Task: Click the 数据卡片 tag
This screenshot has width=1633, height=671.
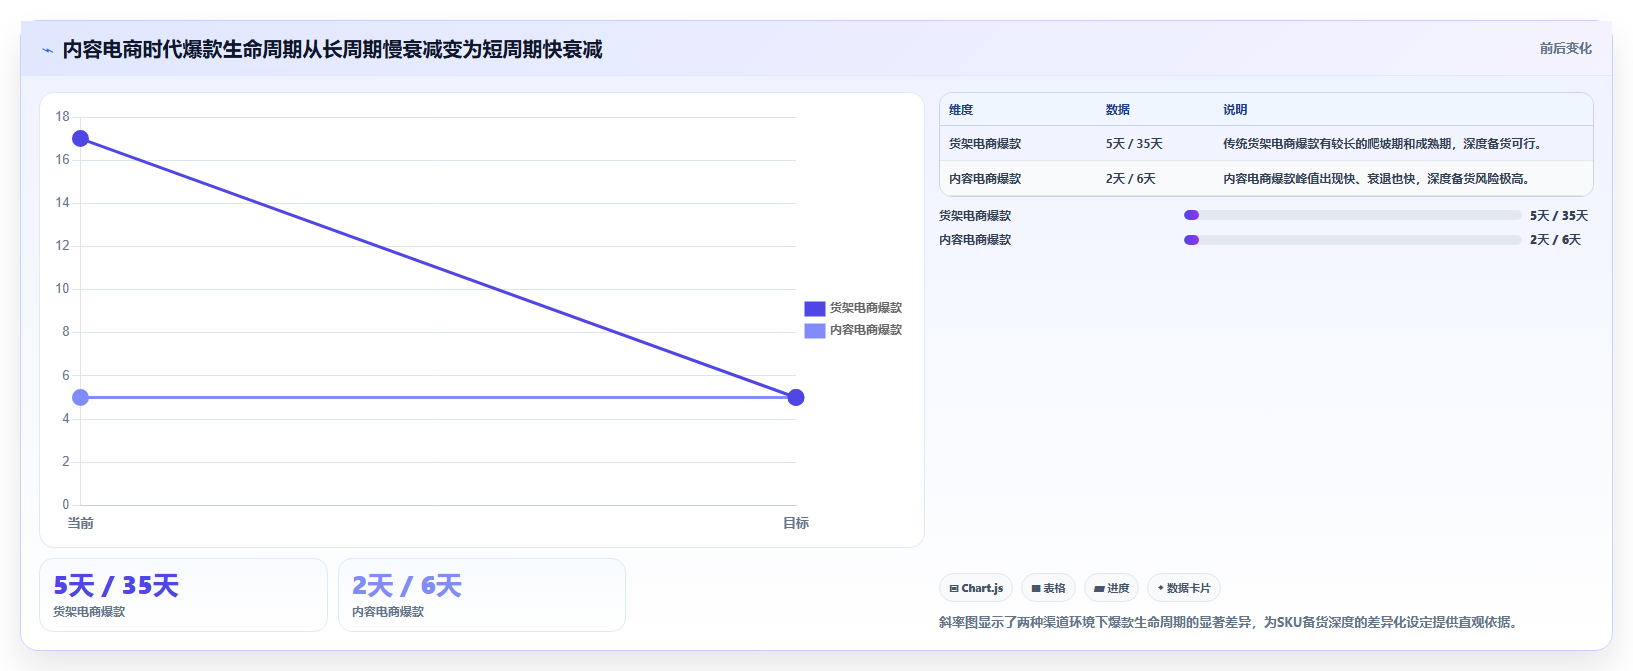Action: click(1184, 588)
